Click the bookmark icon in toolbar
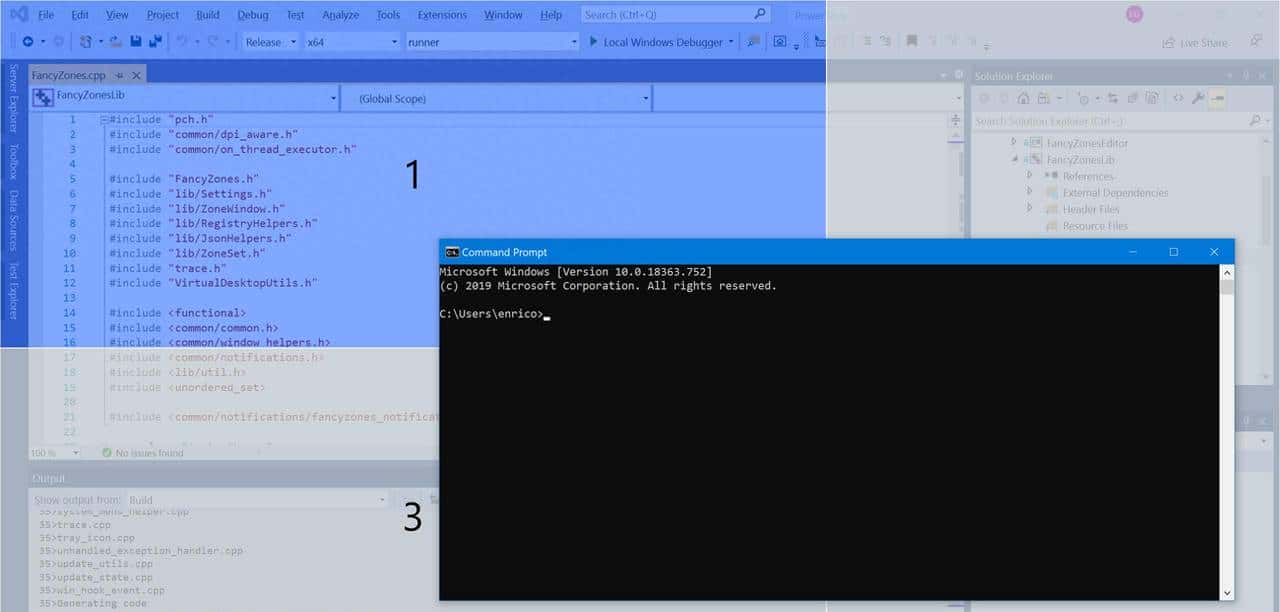Viewport: 1280px width, 612px height. [911, 41]
